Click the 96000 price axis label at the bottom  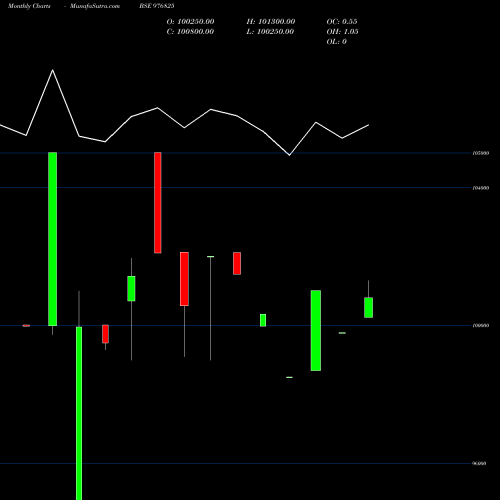(480, 463)
